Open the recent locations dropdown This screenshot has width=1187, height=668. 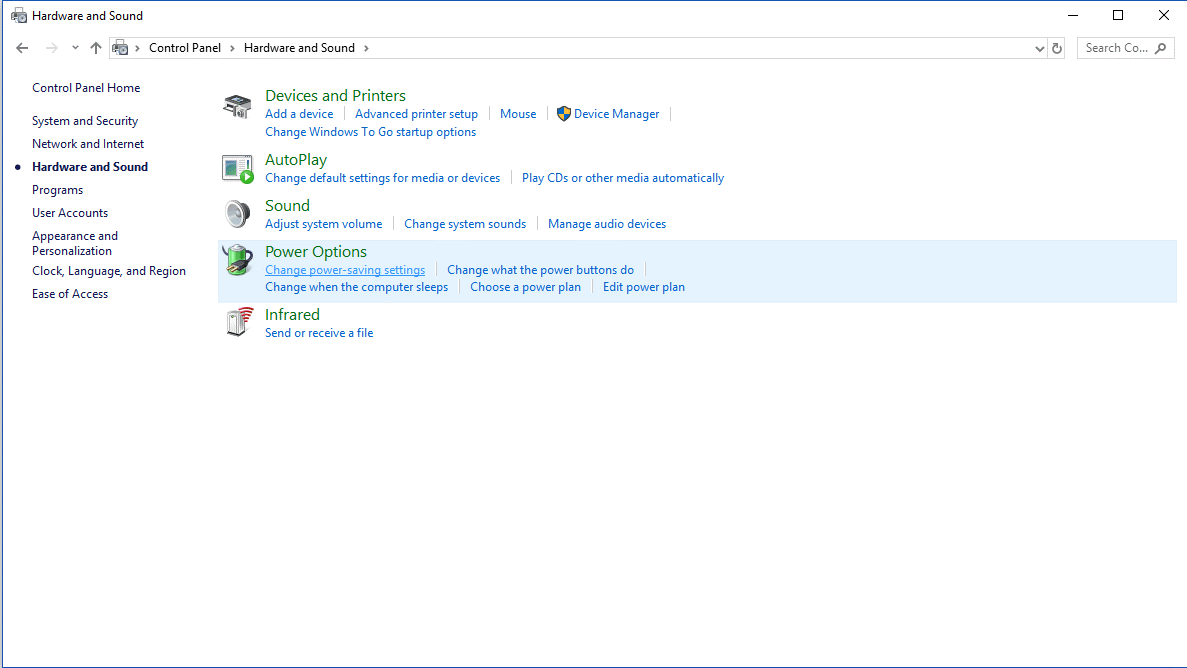pos(75,48)
